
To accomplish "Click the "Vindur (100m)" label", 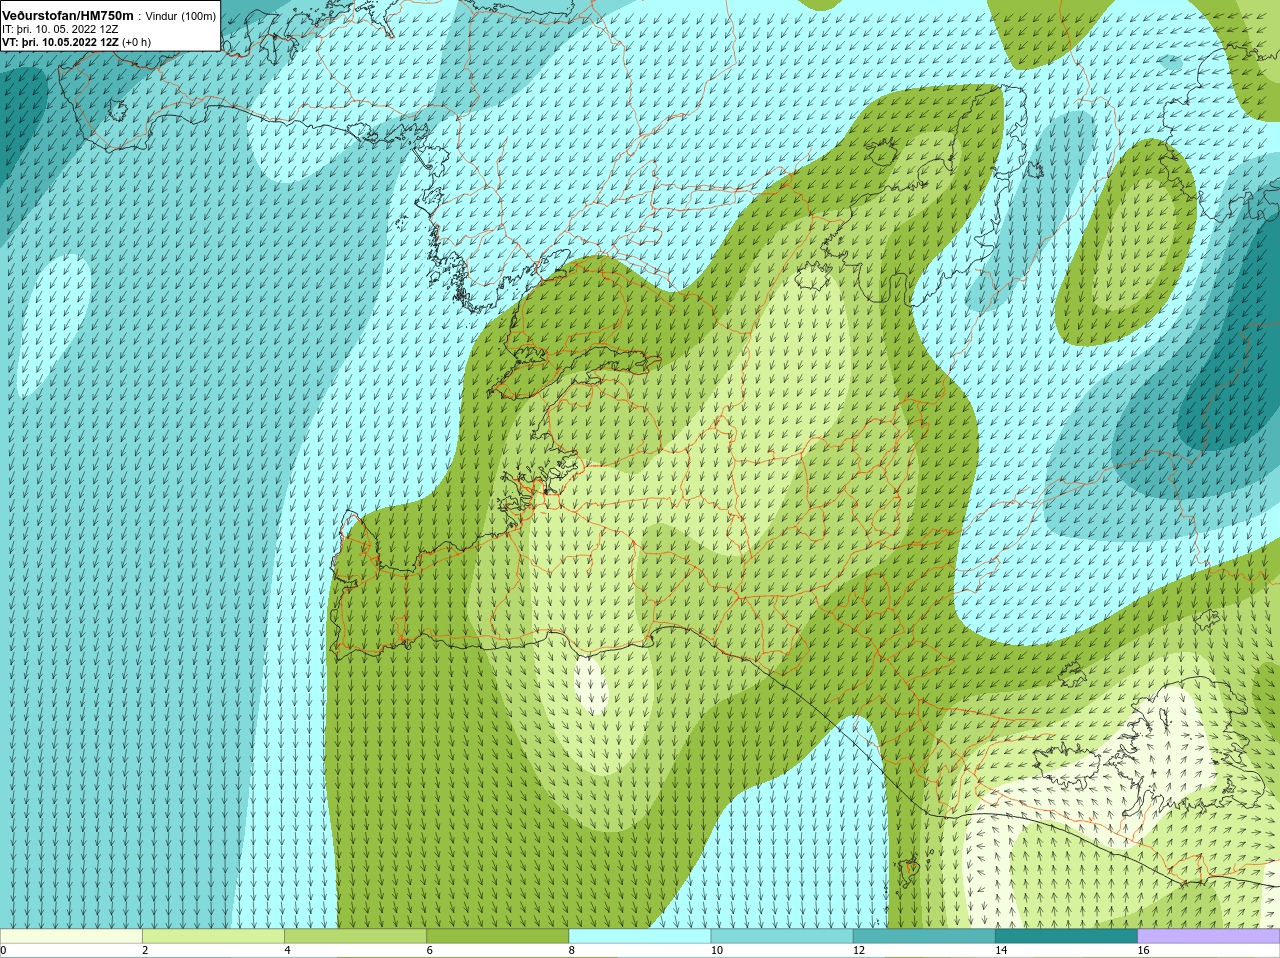I will [x=181, y=17].
